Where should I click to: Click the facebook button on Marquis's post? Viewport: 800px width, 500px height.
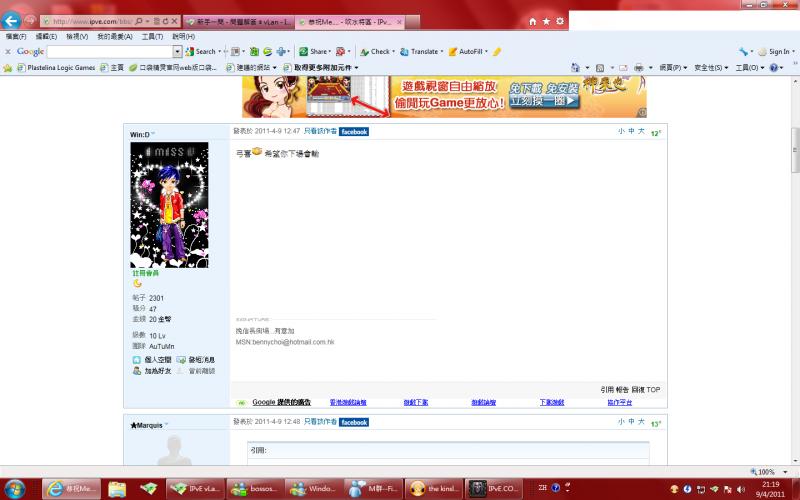coord(354,422)
